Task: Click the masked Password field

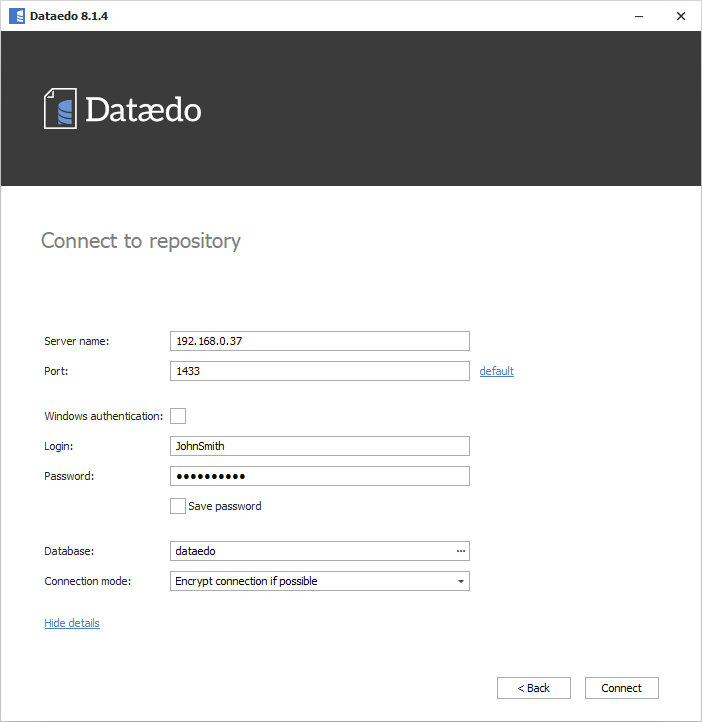Action: (320, 476)
